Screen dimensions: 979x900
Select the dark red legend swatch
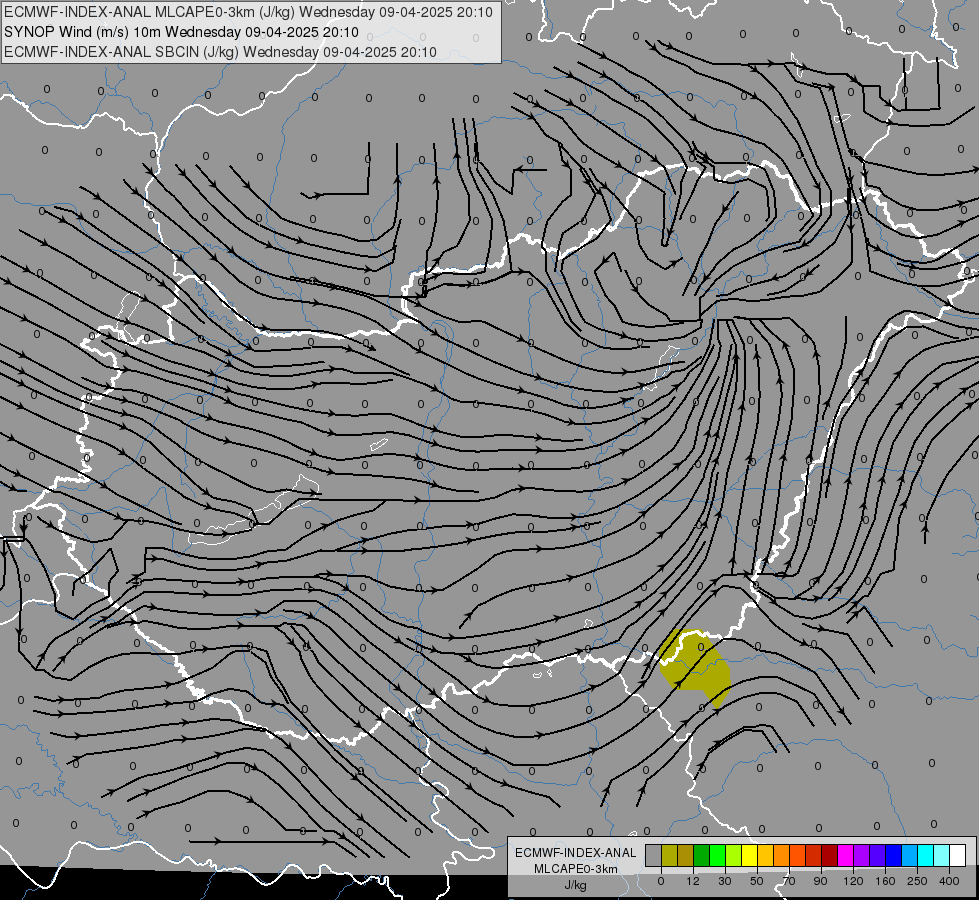830,855
